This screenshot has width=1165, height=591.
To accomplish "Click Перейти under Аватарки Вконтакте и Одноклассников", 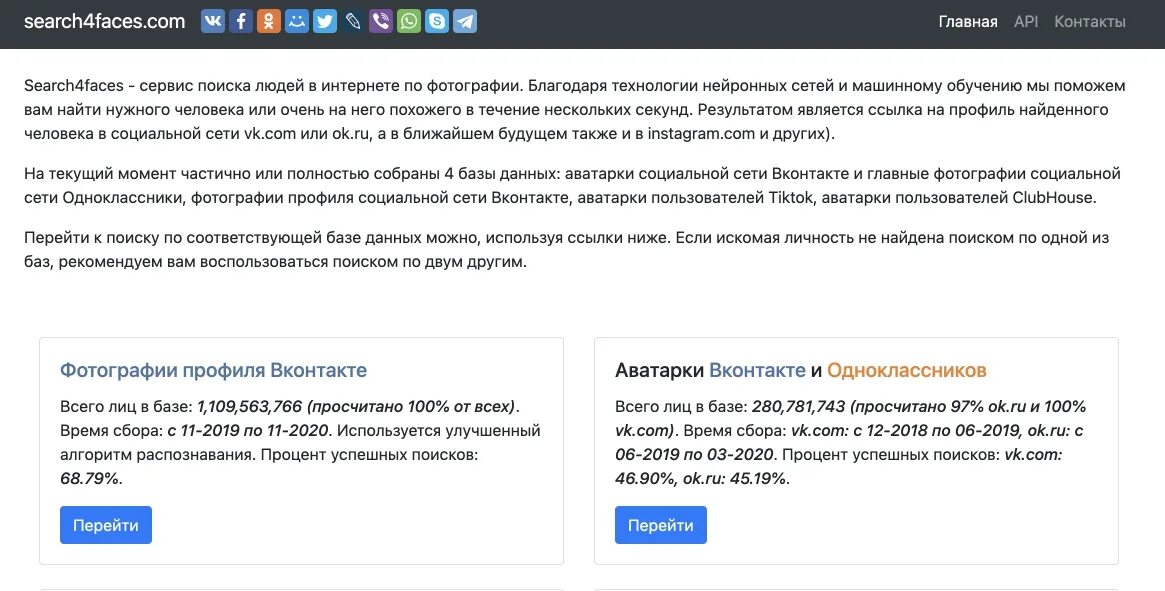I will [661, 525].
